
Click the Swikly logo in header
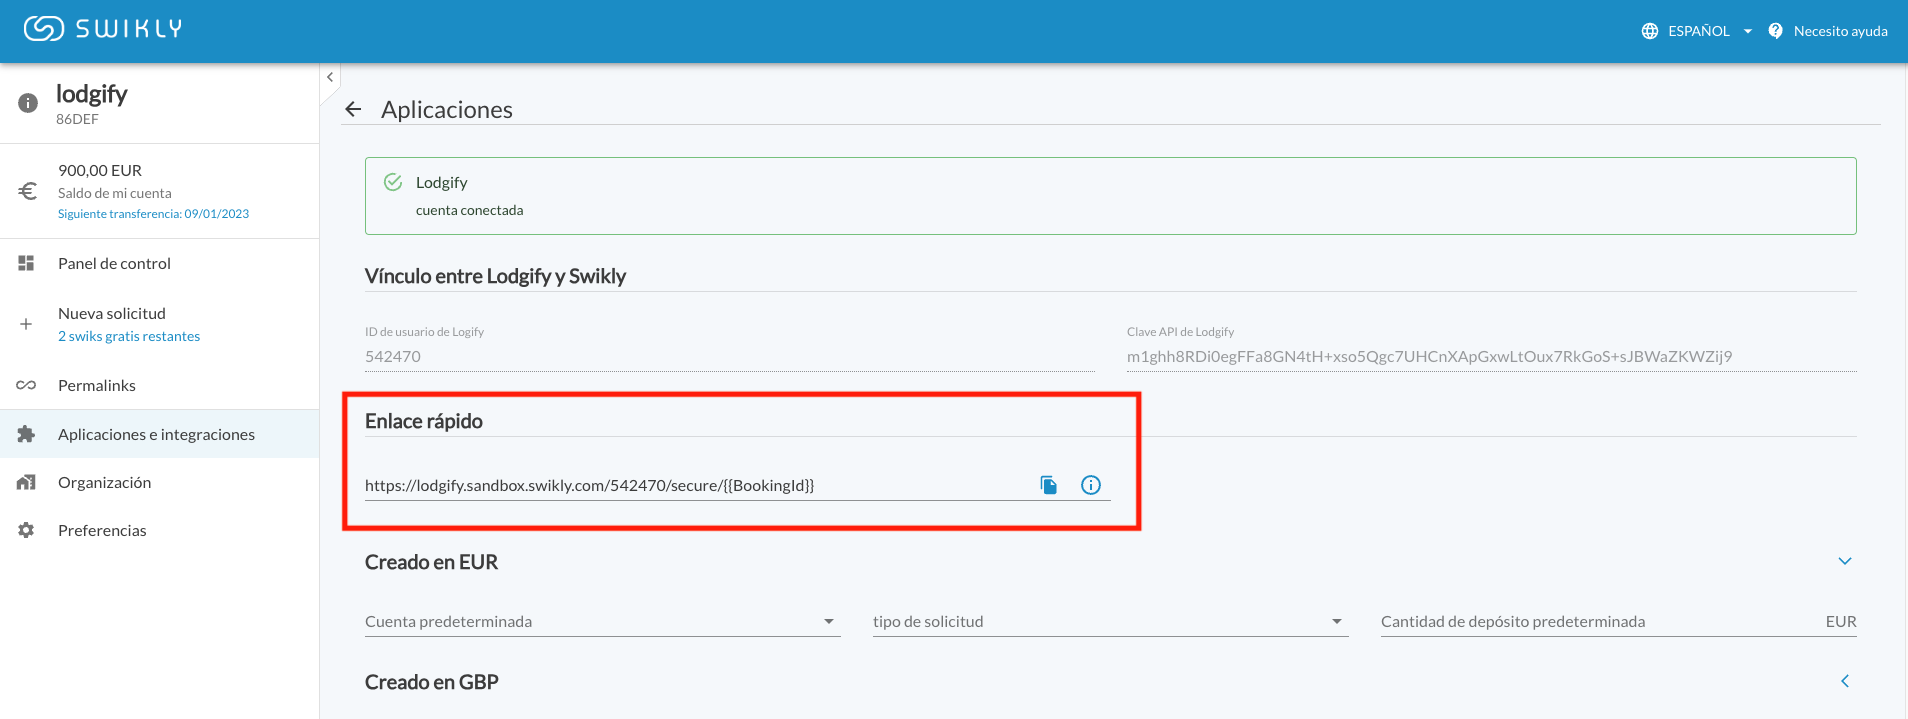click(x=103, y=29)
